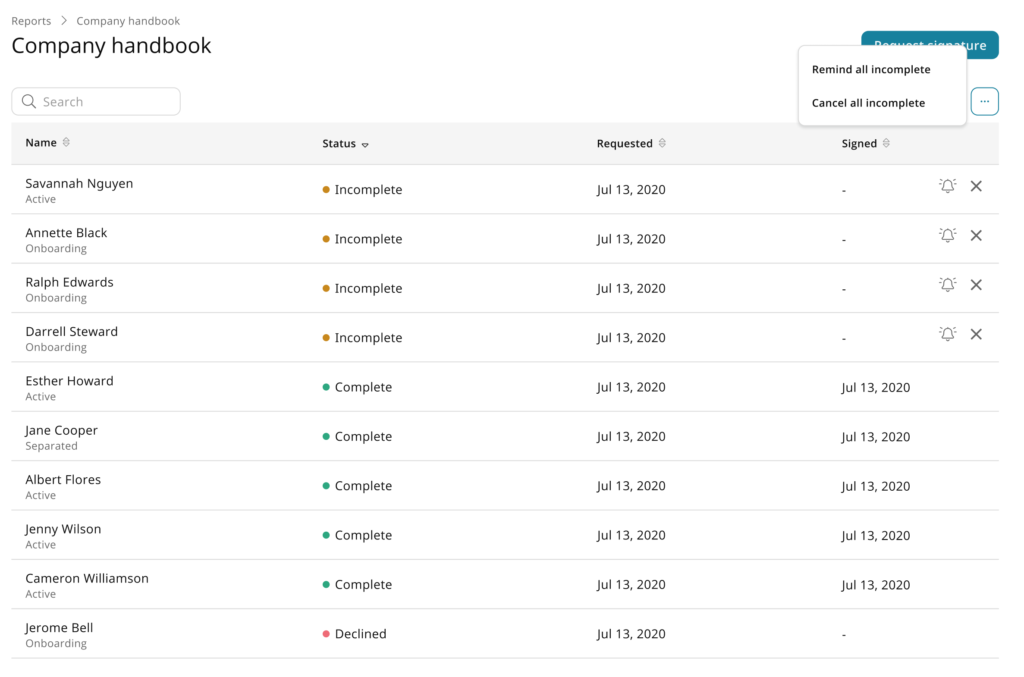Click Separated label under Jane Cooper
Viewport: 1024px width, 677px height.
pos(51,446)
